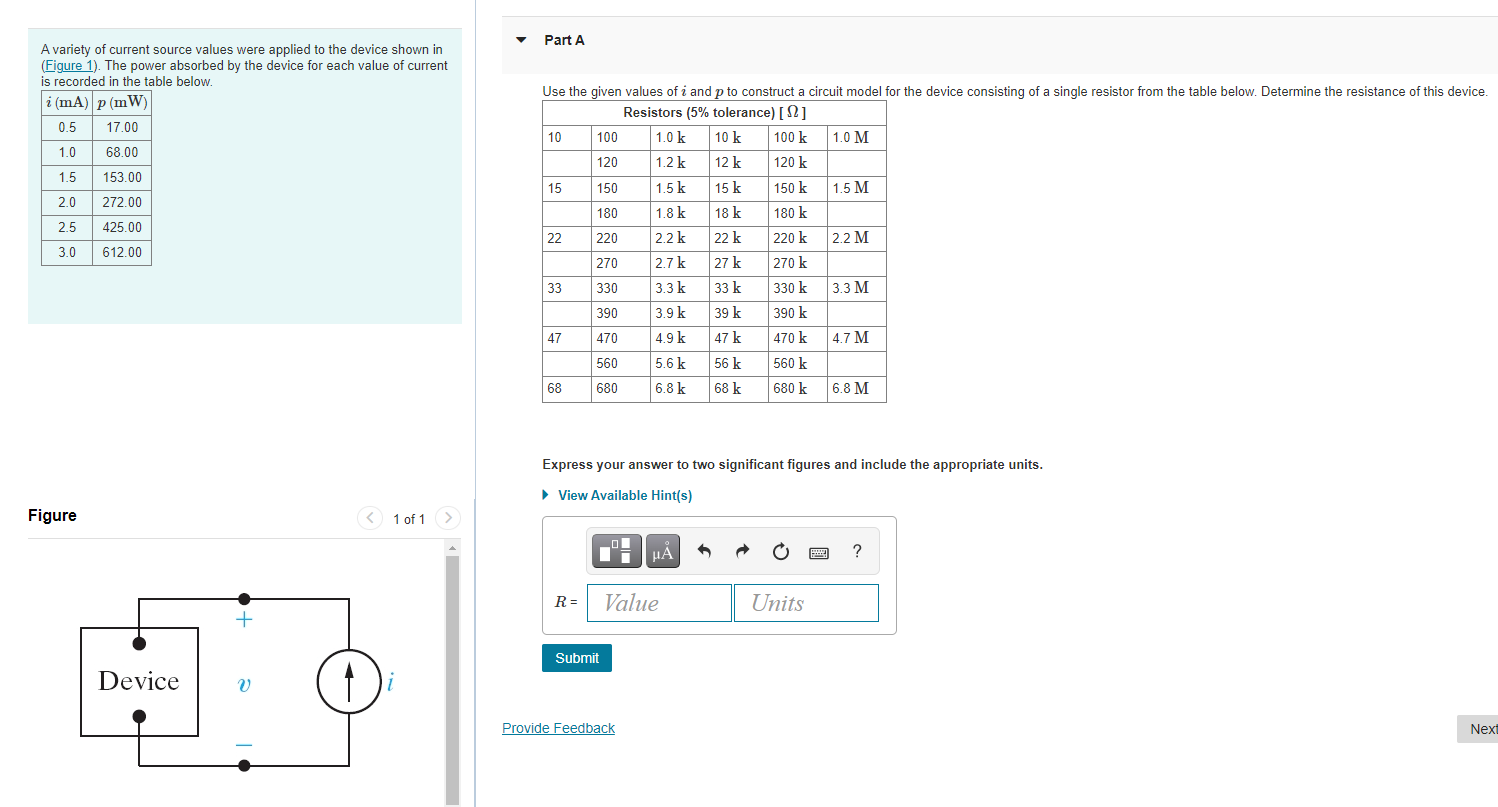
Task: Click inside the Units input box
Action: 806,602
